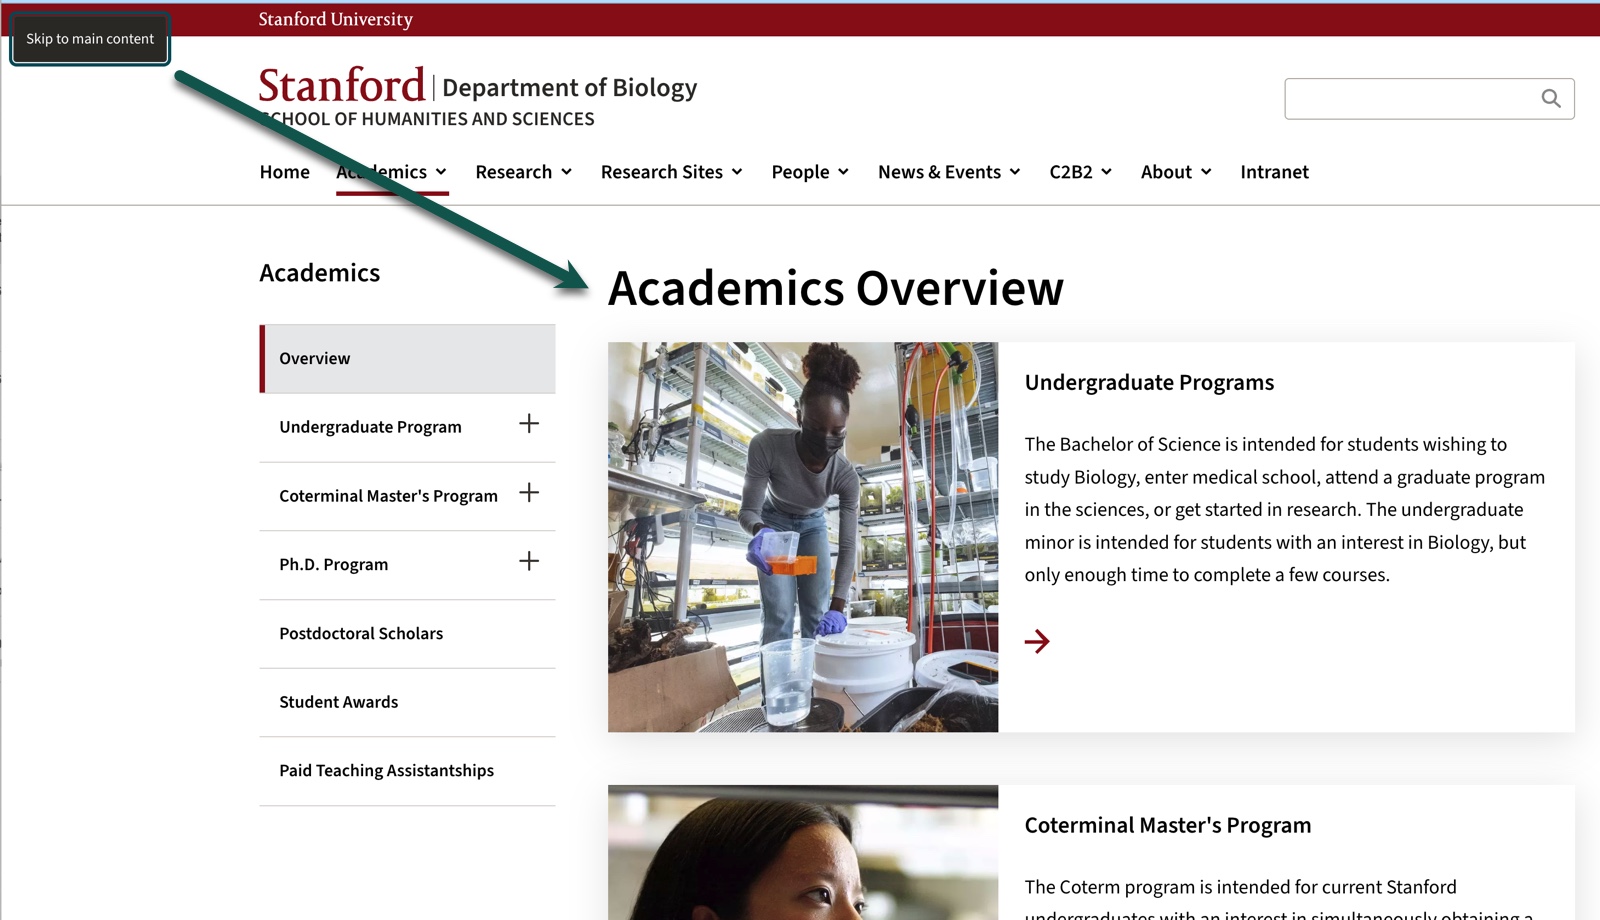Click the Stanford University top bar link
This screenshot has height=920, width=1600.
[x=335, y=19]
